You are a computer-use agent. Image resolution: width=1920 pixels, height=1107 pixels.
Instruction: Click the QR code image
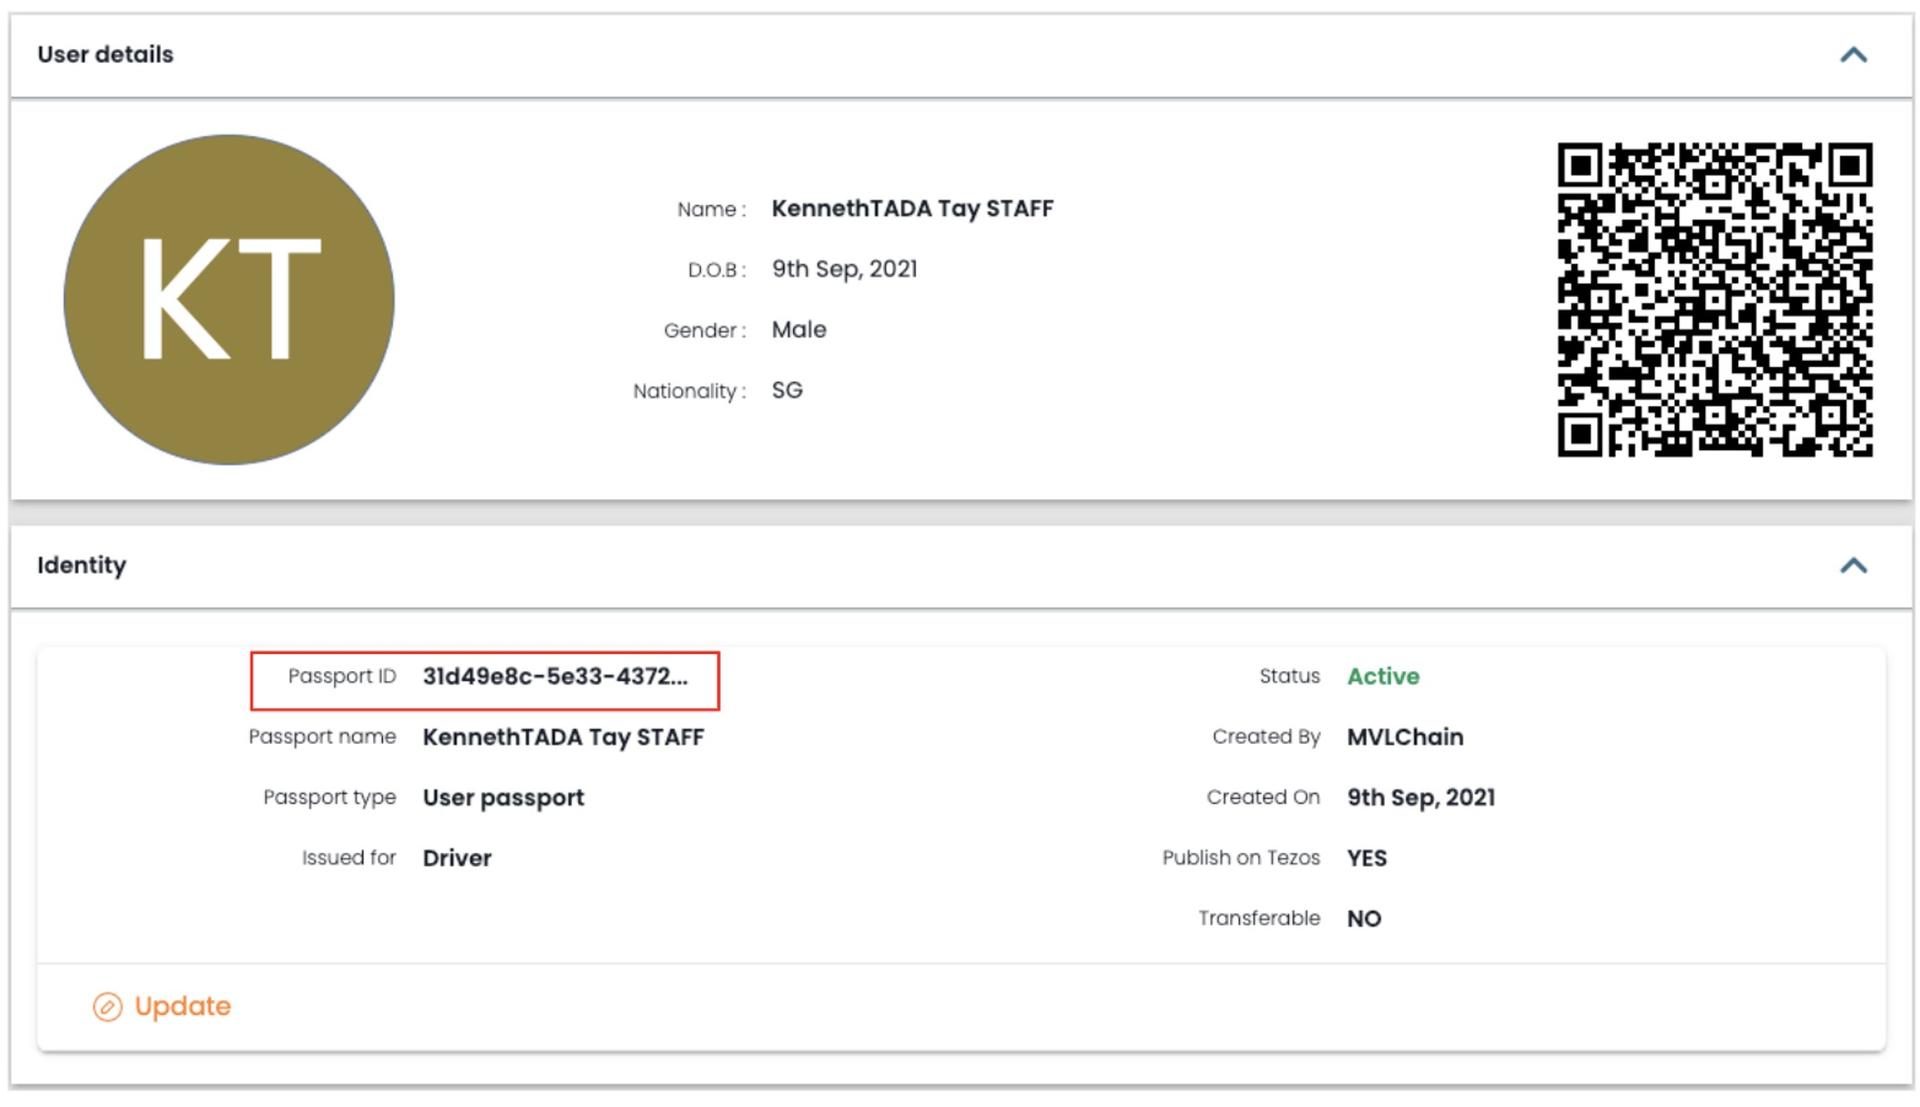1714,300
